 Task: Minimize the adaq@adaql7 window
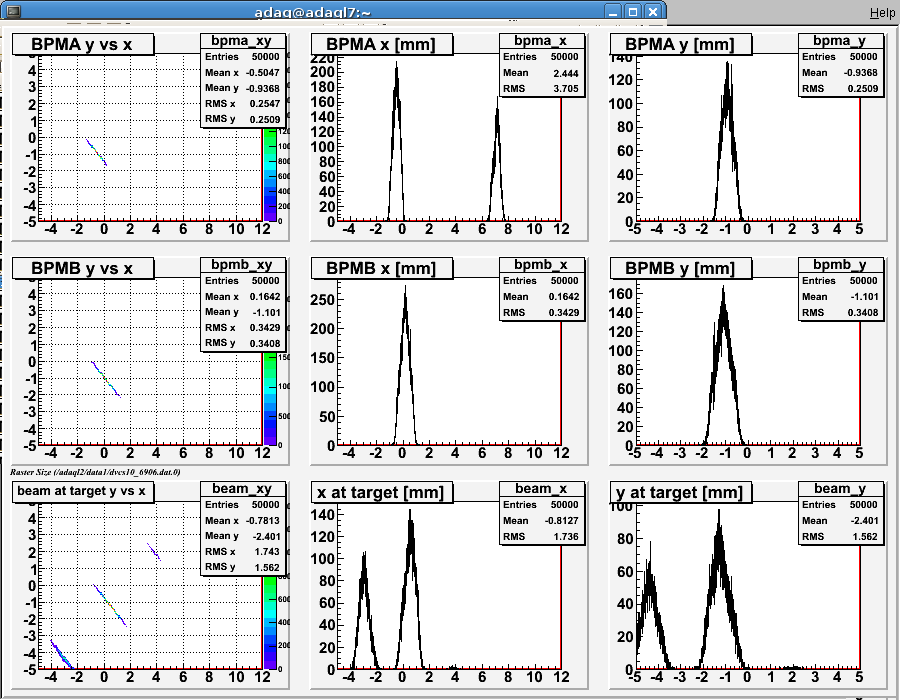(x=614, y=11)
